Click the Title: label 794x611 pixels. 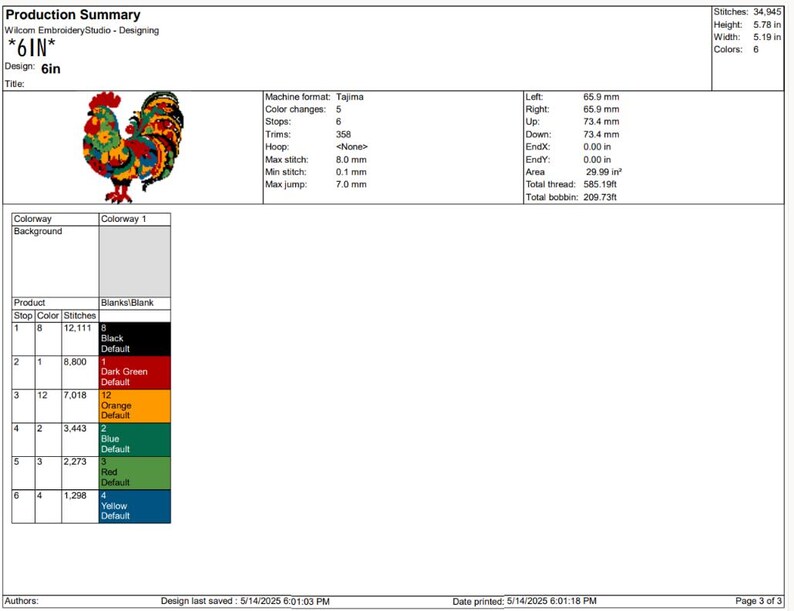15,84
